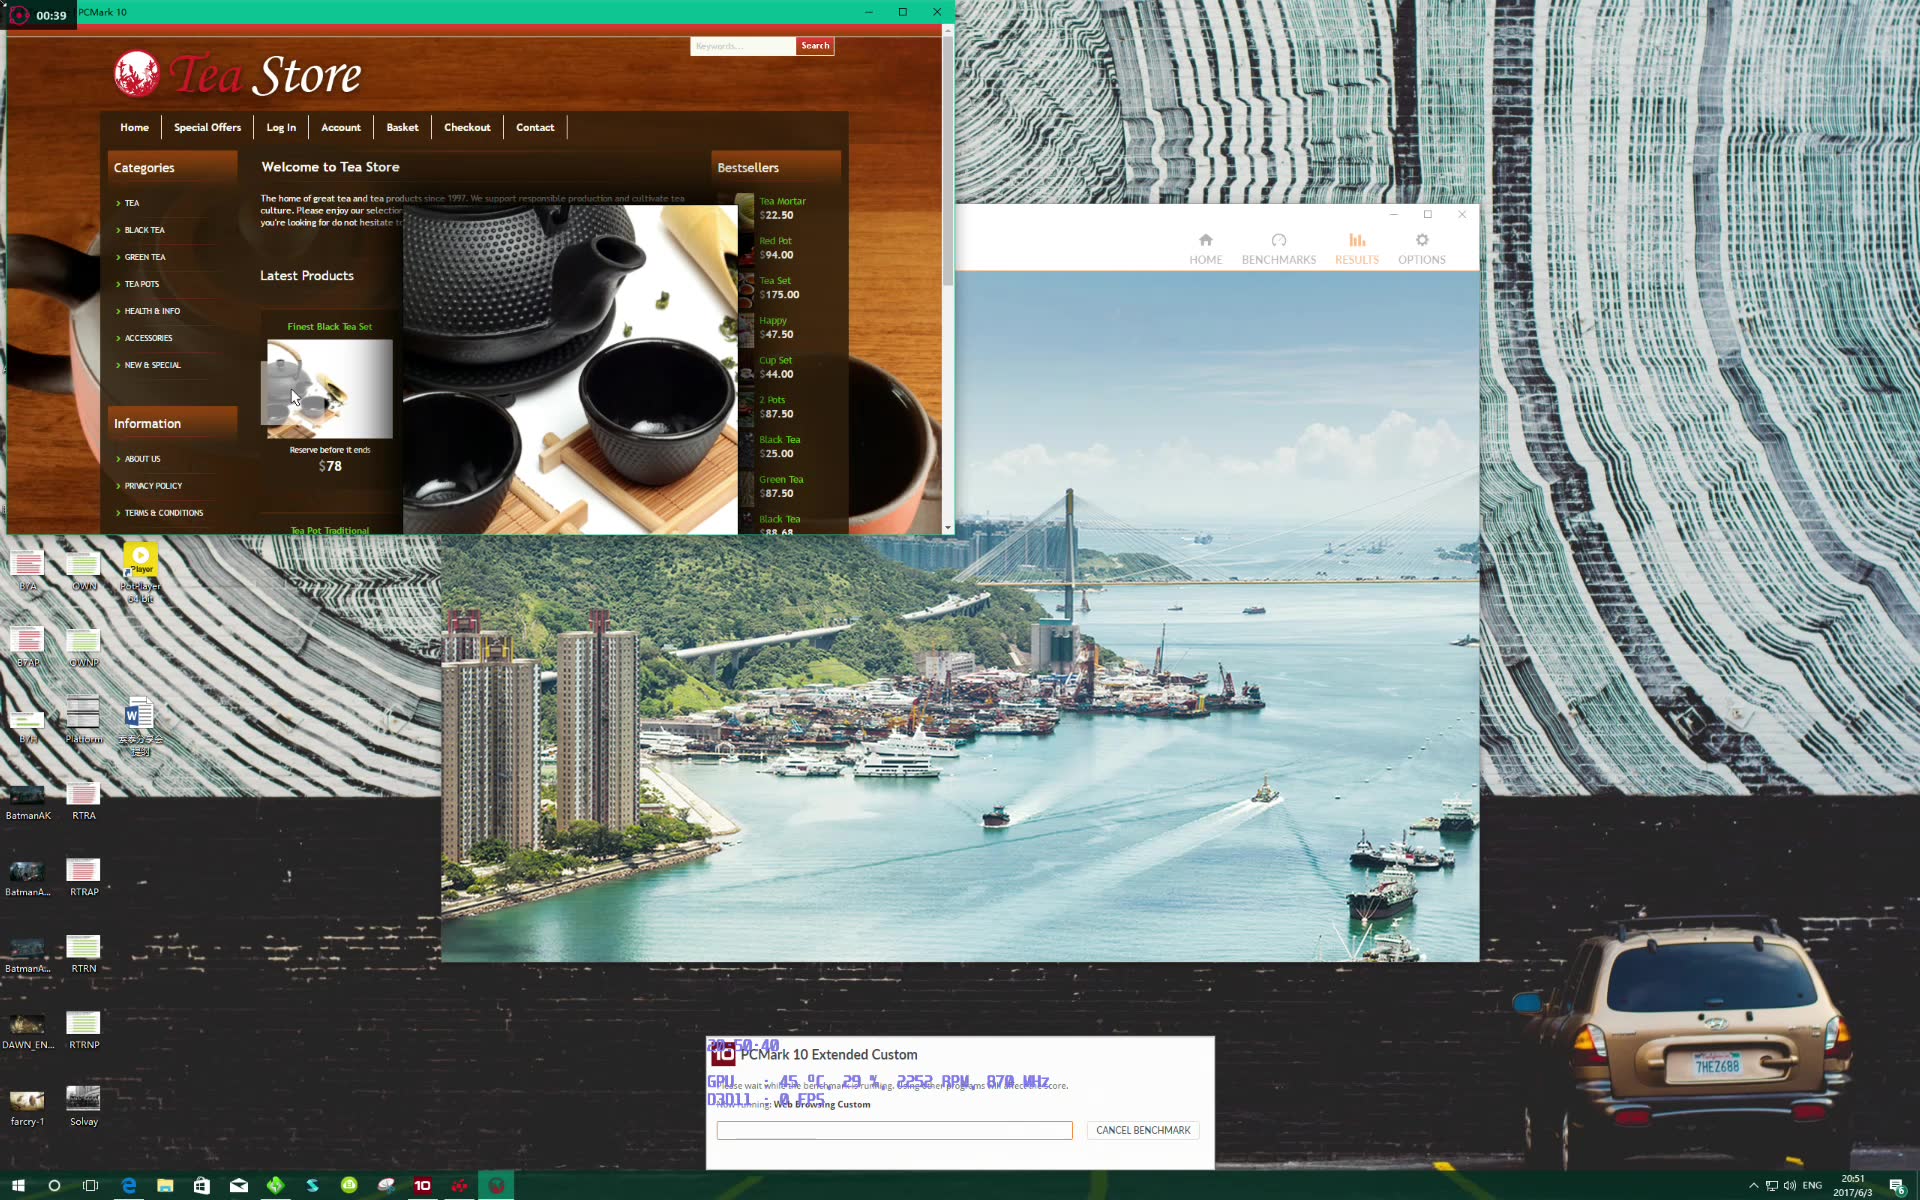
Task: Switch to PCMark 10 taskbar icon
Action: click(422, 1185)
